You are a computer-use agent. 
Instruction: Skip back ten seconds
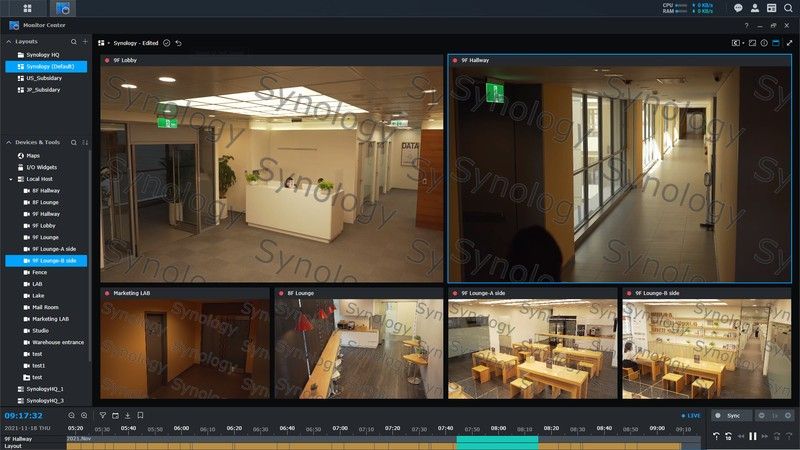(728, 436)
